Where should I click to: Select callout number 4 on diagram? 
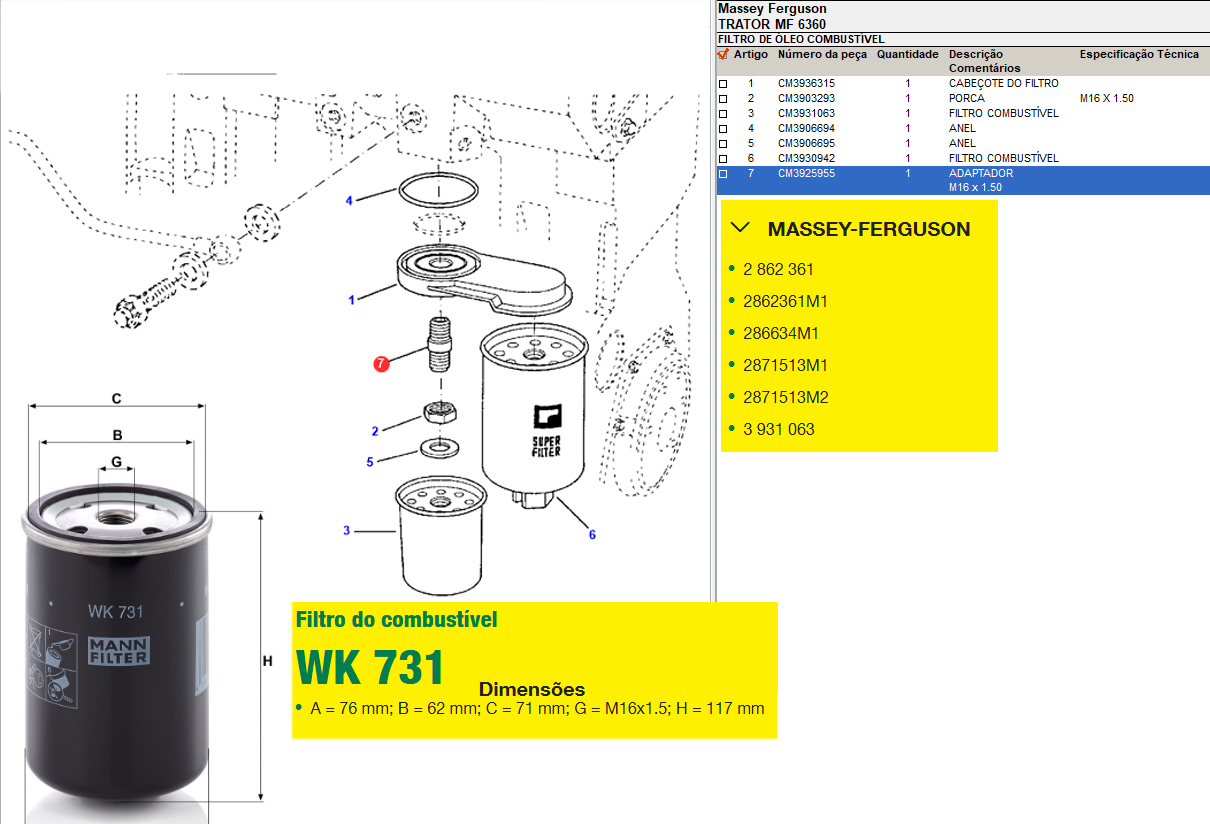pos(349,201)
